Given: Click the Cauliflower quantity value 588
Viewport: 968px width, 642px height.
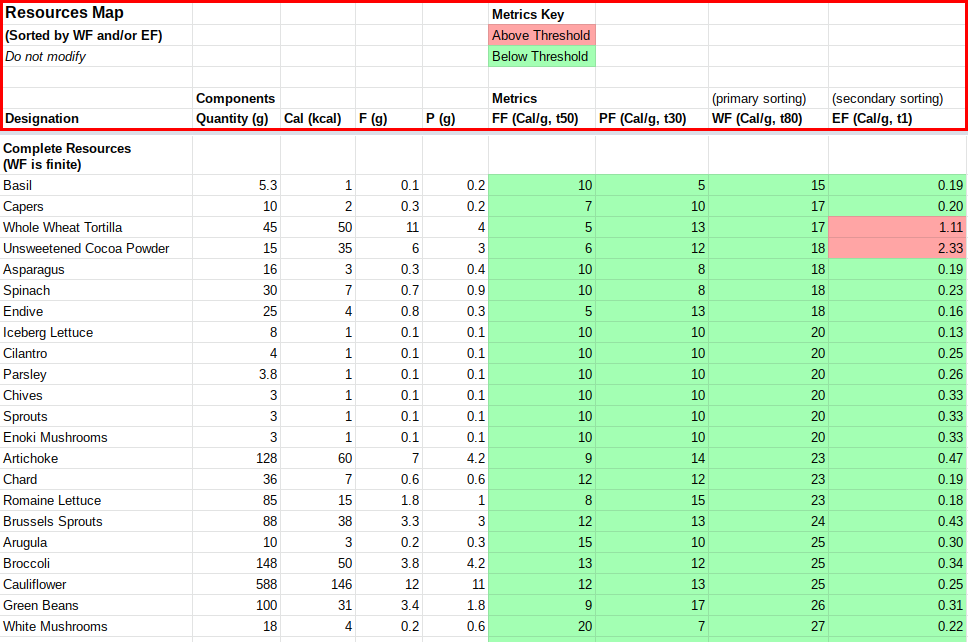Looking at the screenshot, I should coord(236,585).
